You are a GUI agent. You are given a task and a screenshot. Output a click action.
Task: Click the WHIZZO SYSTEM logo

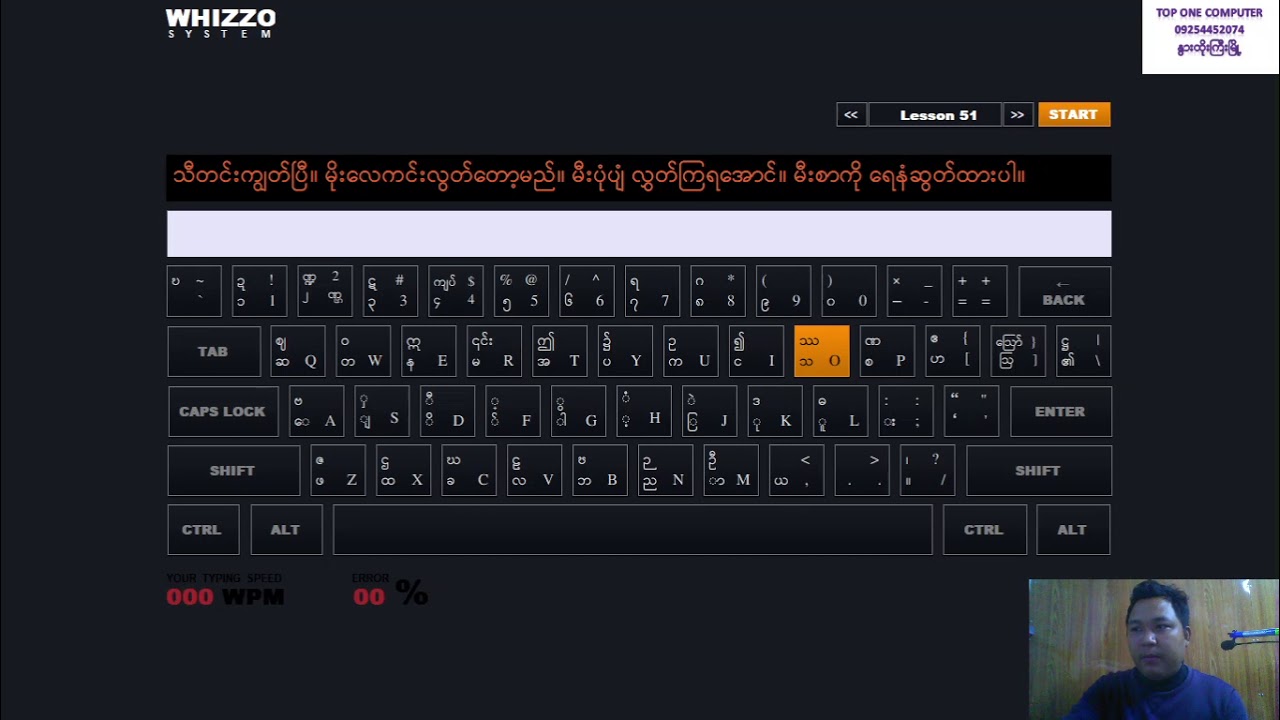(221, 23)
